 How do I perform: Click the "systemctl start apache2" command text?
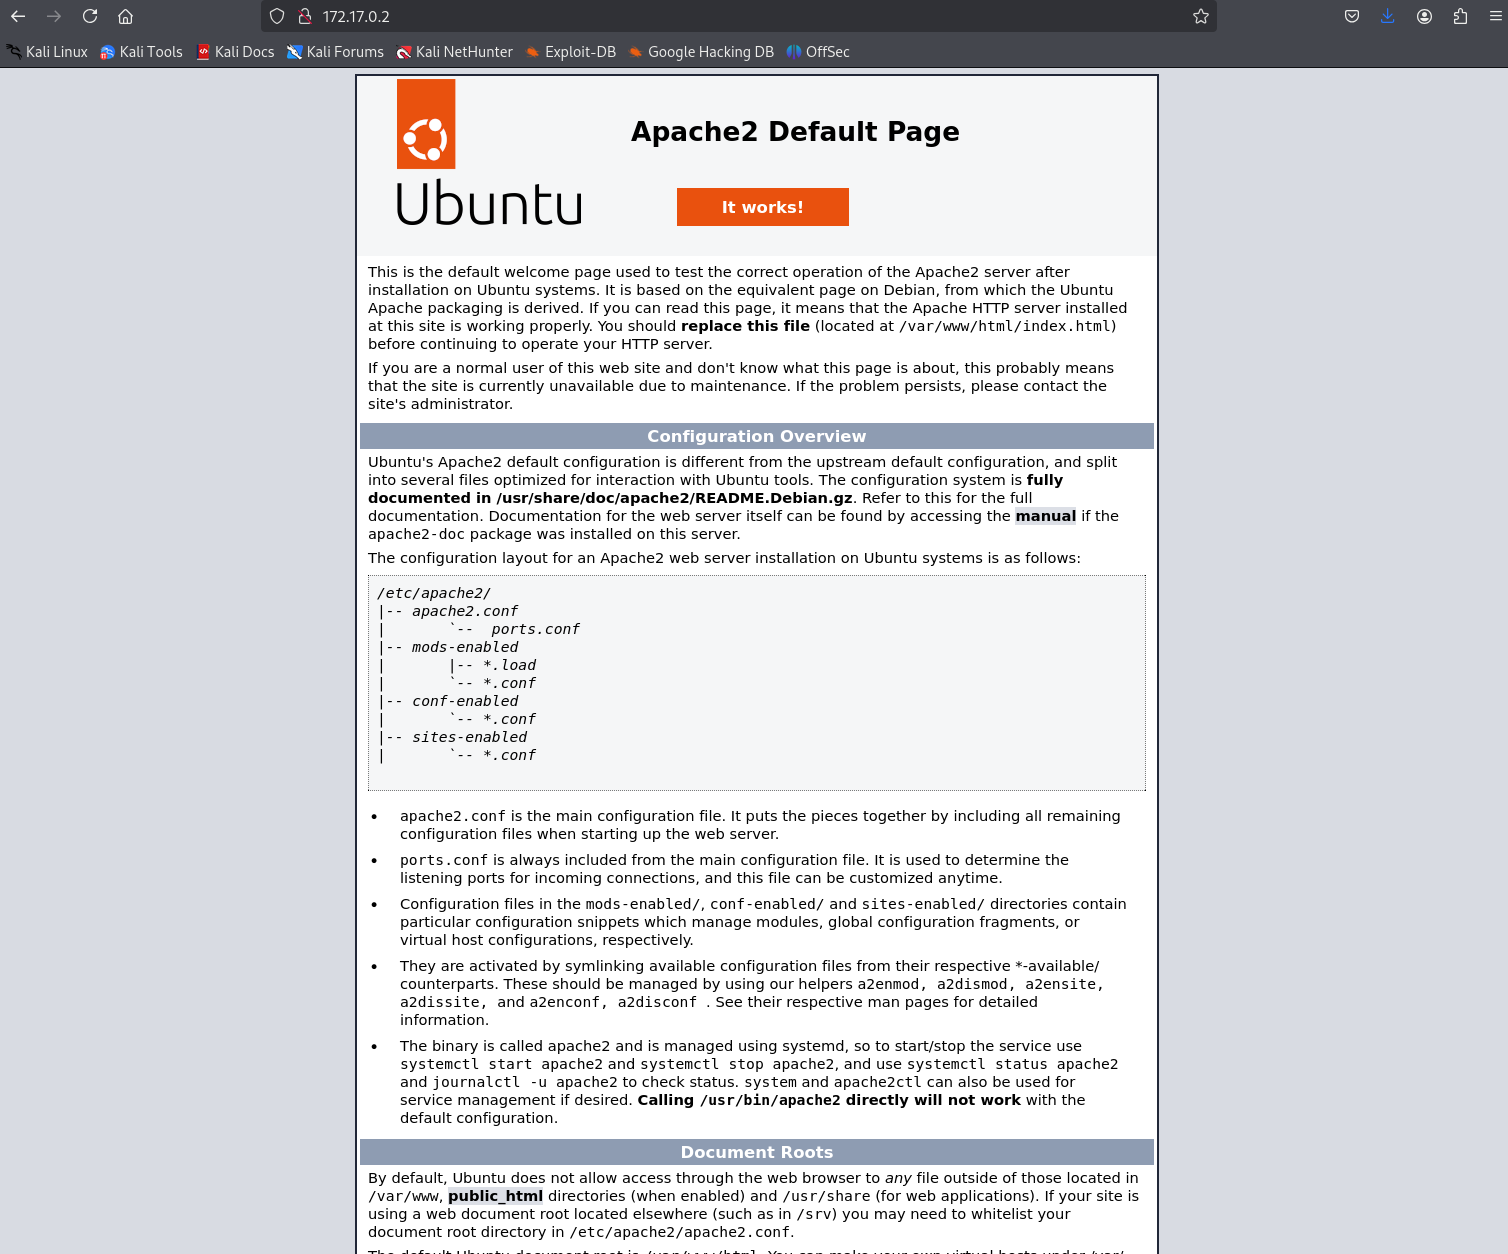(501, 1064)
